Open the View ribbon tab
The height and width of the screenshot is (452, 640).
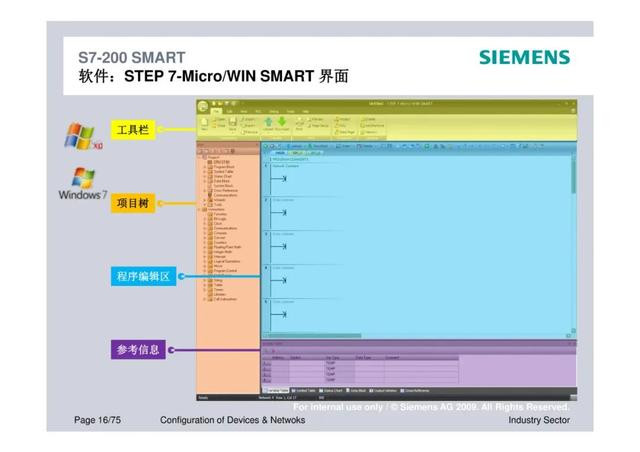click(x=244, y=111)
